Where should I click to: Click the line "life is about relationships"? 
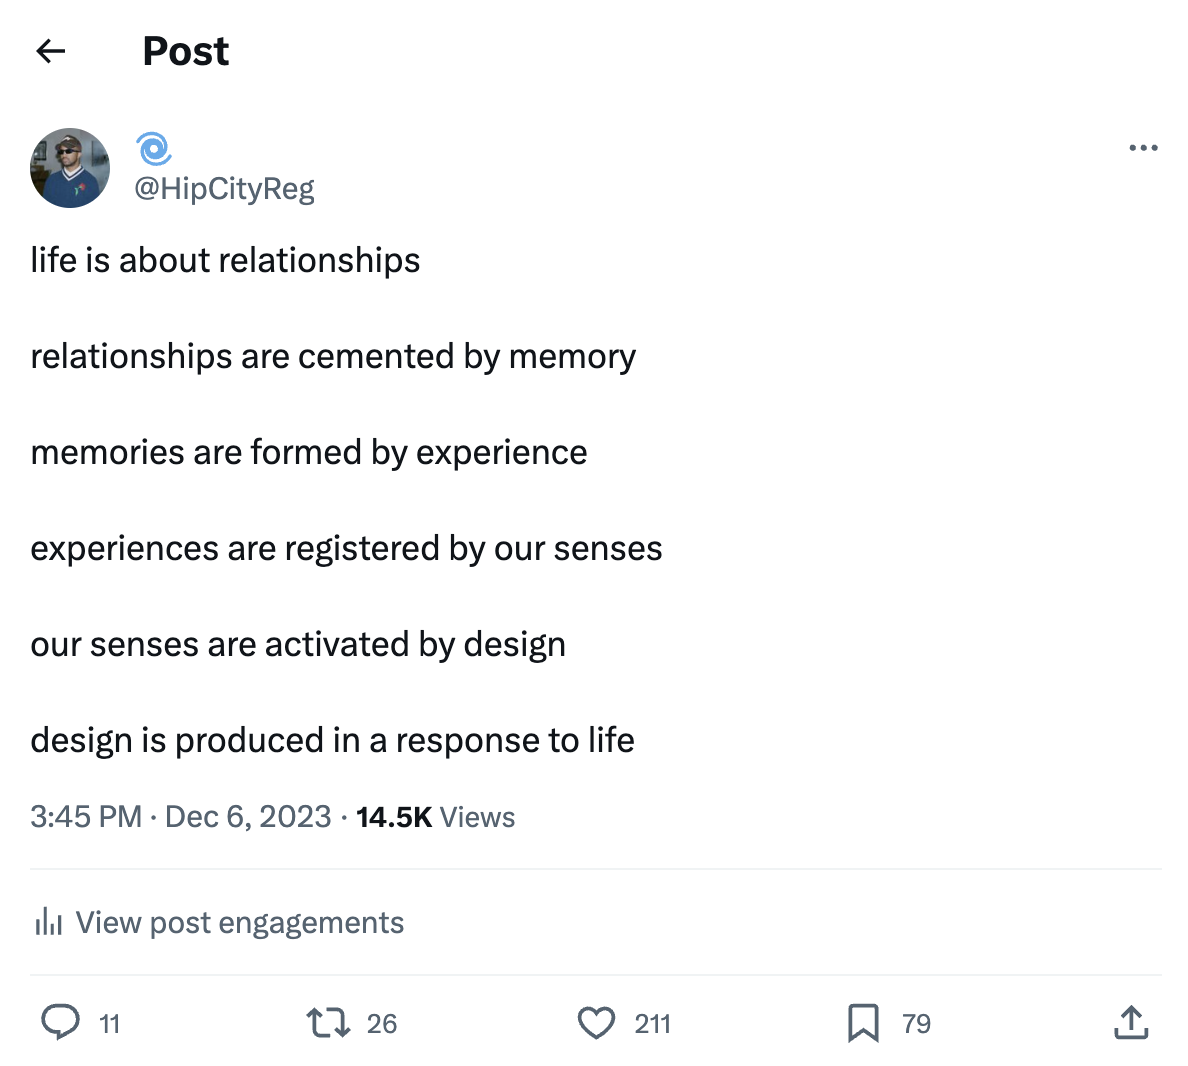pyautogui.click(x=225, y=260)
